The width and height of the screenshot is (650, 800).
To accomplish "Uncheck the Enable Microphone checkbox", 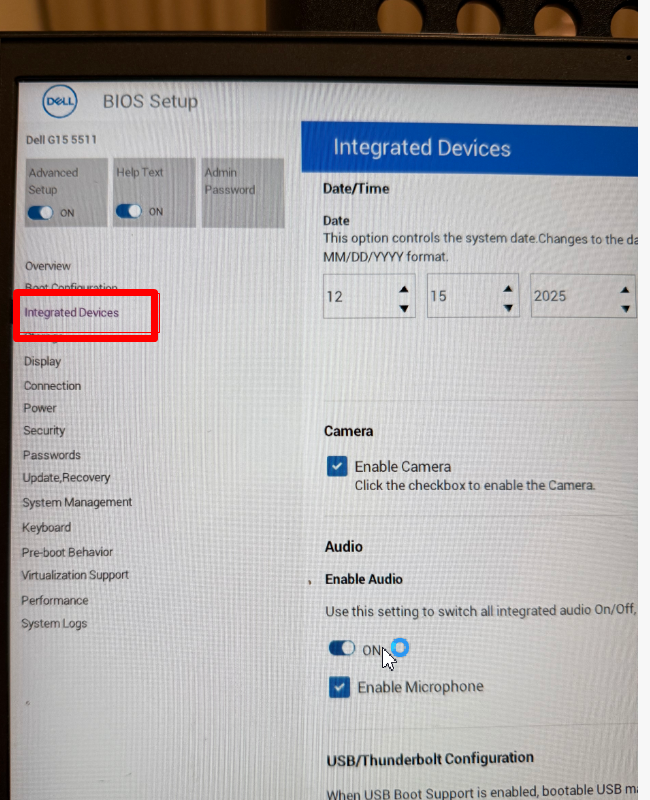I will 339,687.
